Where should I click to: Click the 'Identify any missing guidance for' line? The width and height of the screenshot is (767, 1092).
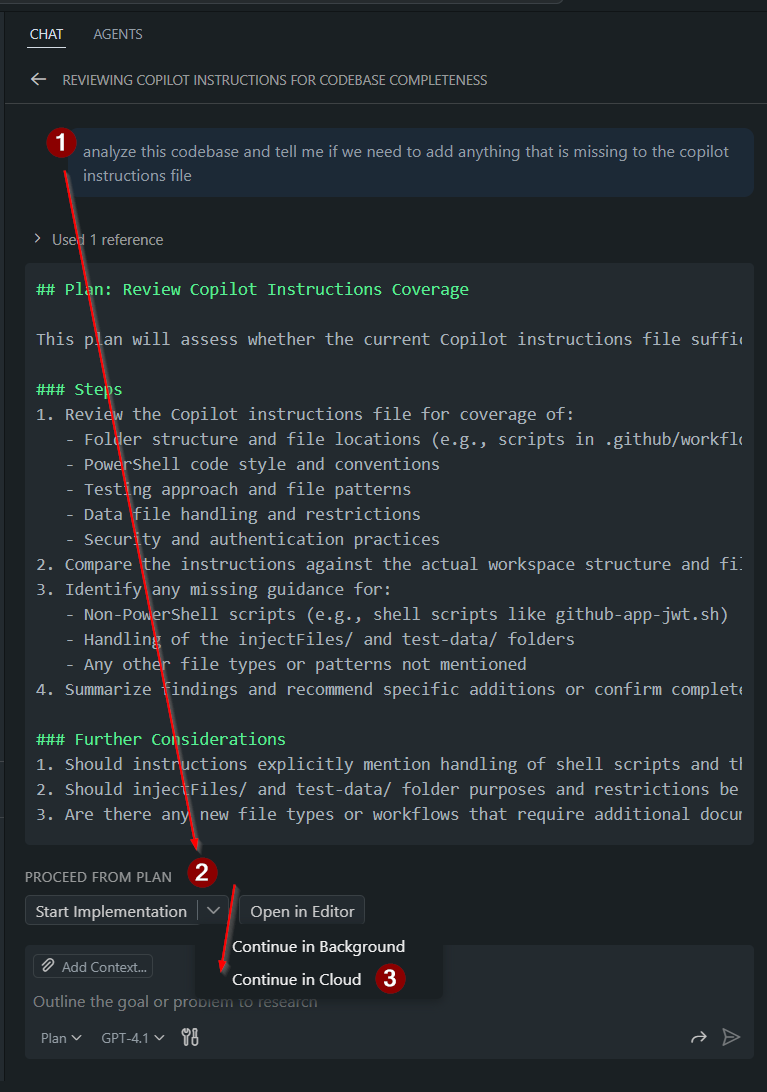pos(214,589)
